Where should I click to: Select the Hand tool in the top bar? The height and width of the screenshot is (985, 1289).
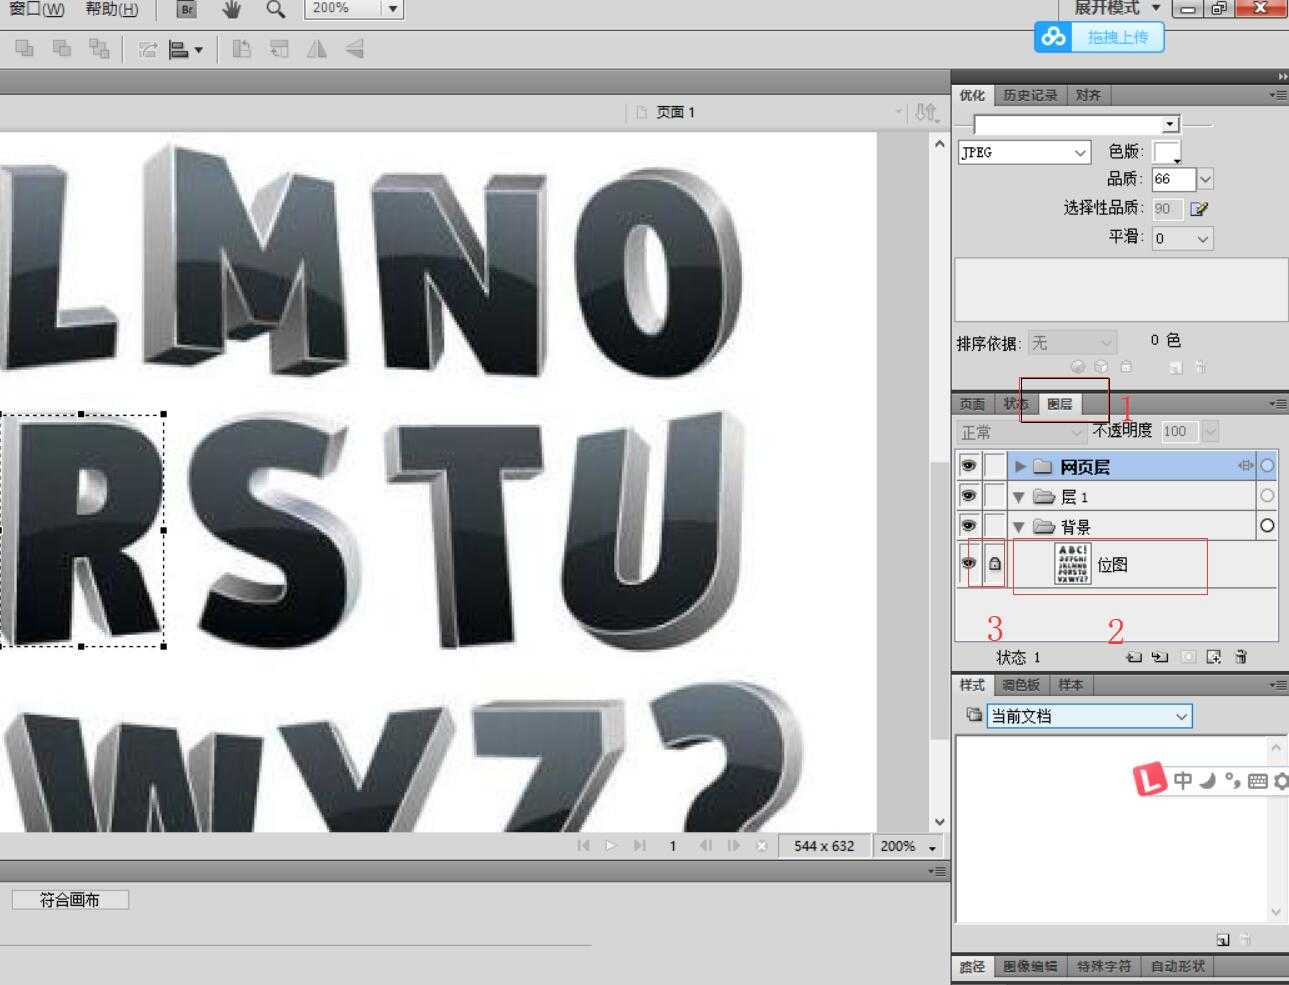coord(231,9)
